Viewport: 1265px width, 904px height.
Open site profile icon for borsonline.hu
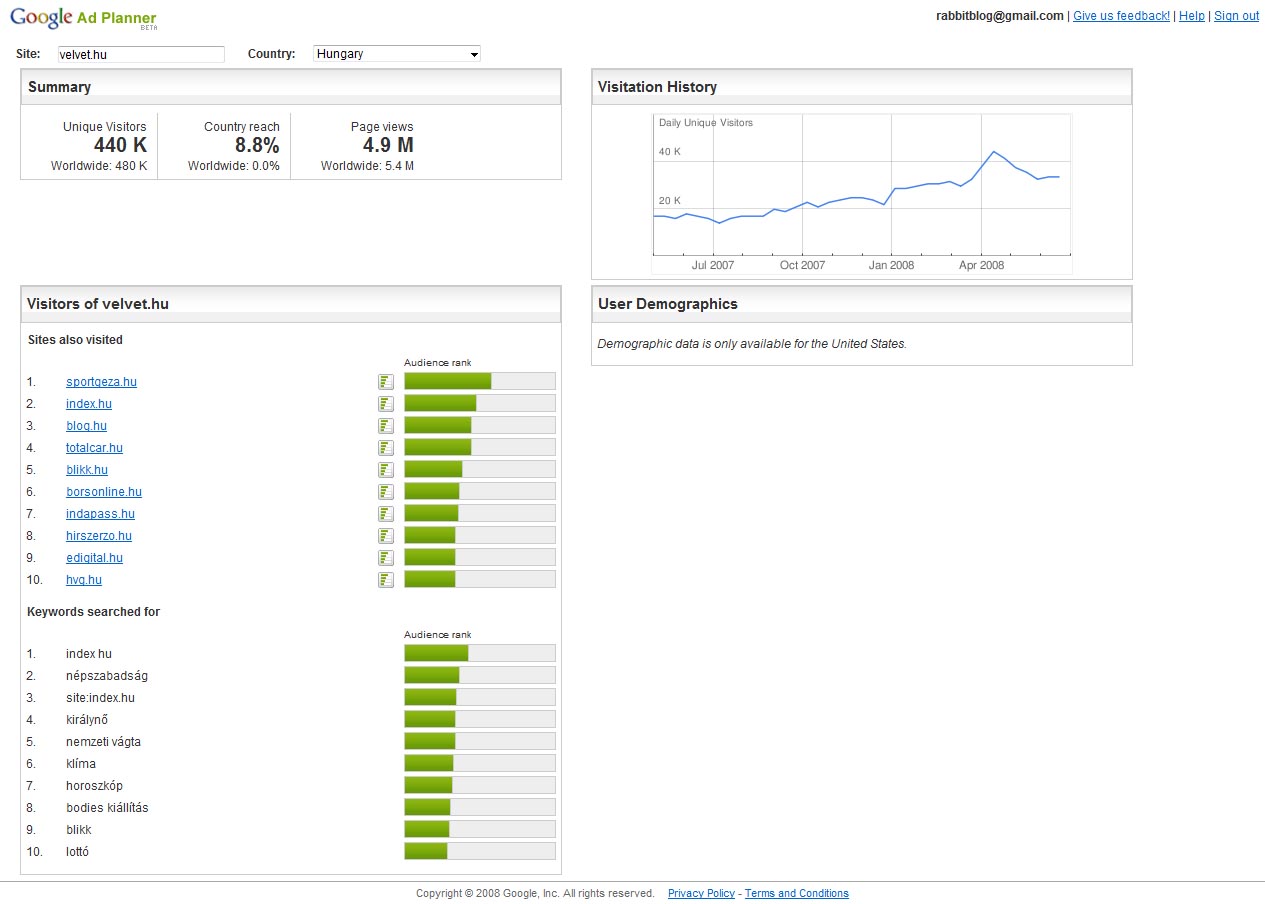(386, 492)
